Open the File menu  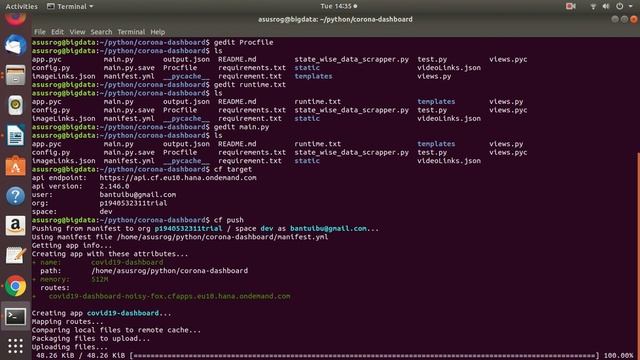coord(40,32)
